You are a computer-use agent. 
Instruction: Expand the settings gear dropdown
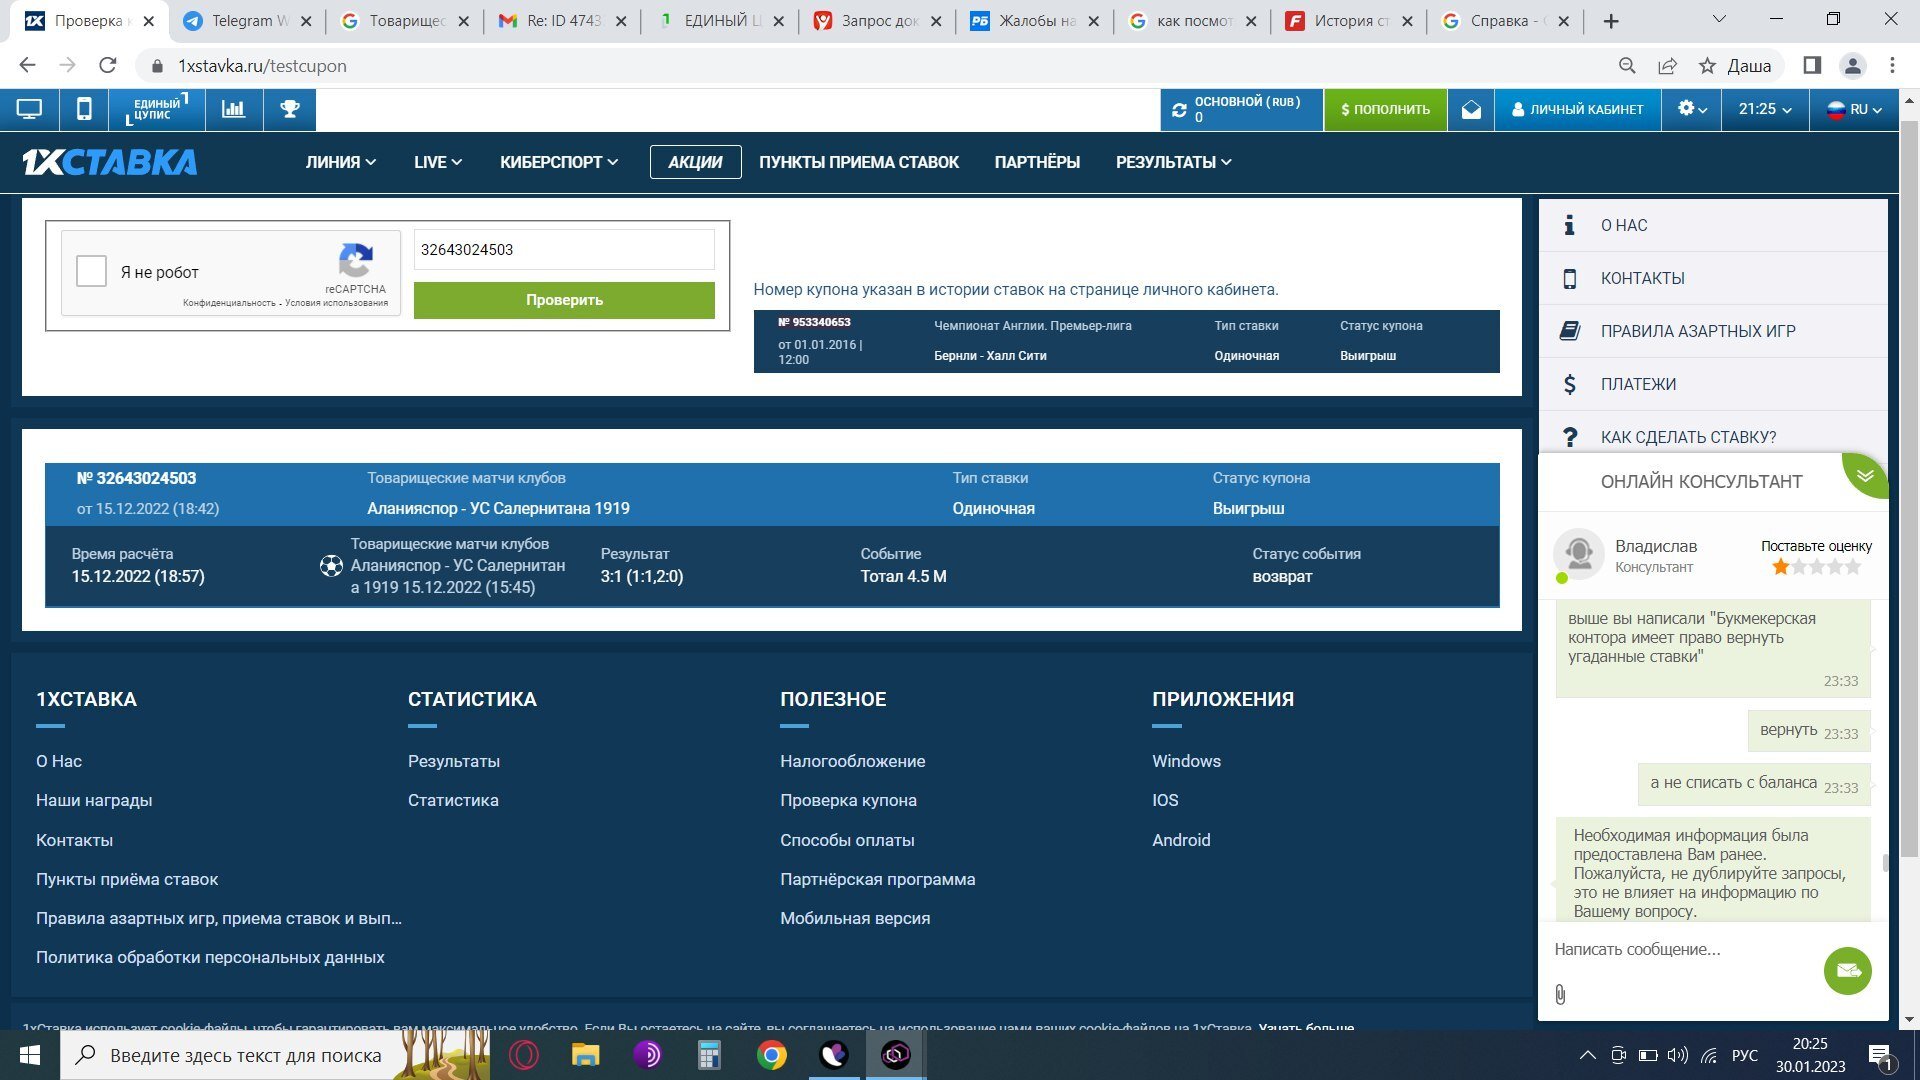pyautogui.click(x=1692, y=110)
